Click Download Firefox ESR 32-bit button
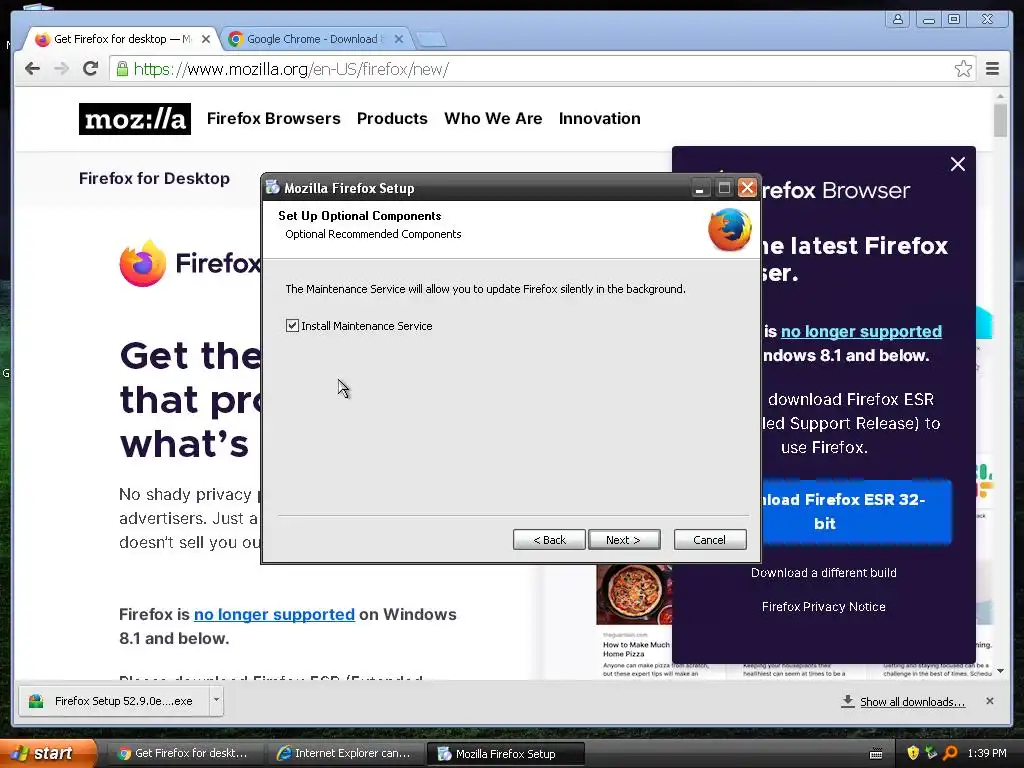This screenshot has height=768, width=1024. click(856, 511)
